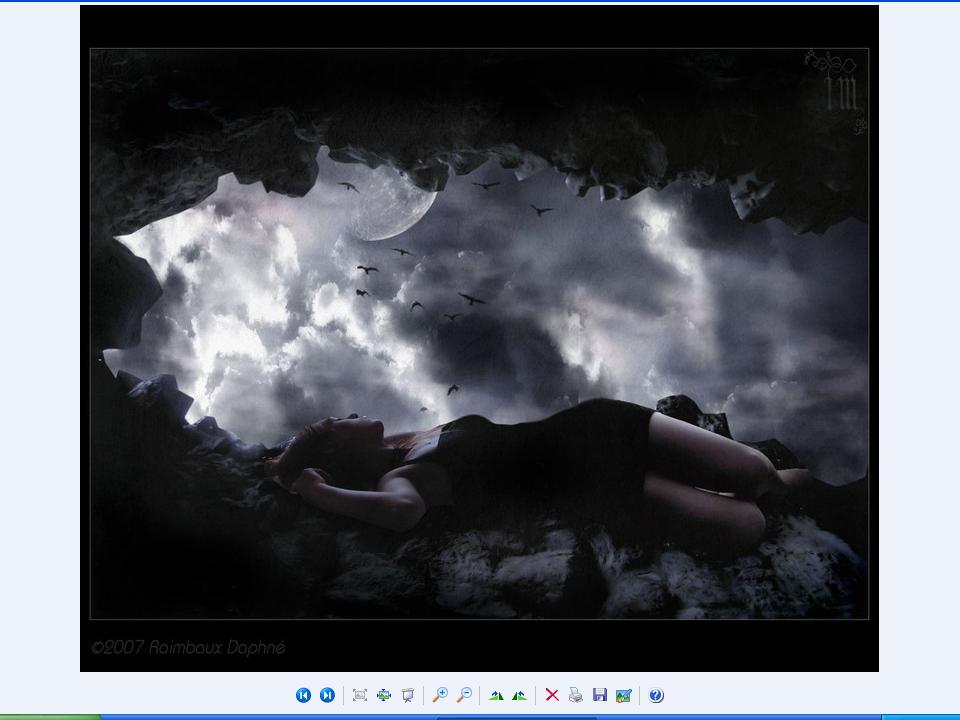Click the displayed cave and moon artwork
This screenshot has width=960, height=720.
[x=479, y=339]
